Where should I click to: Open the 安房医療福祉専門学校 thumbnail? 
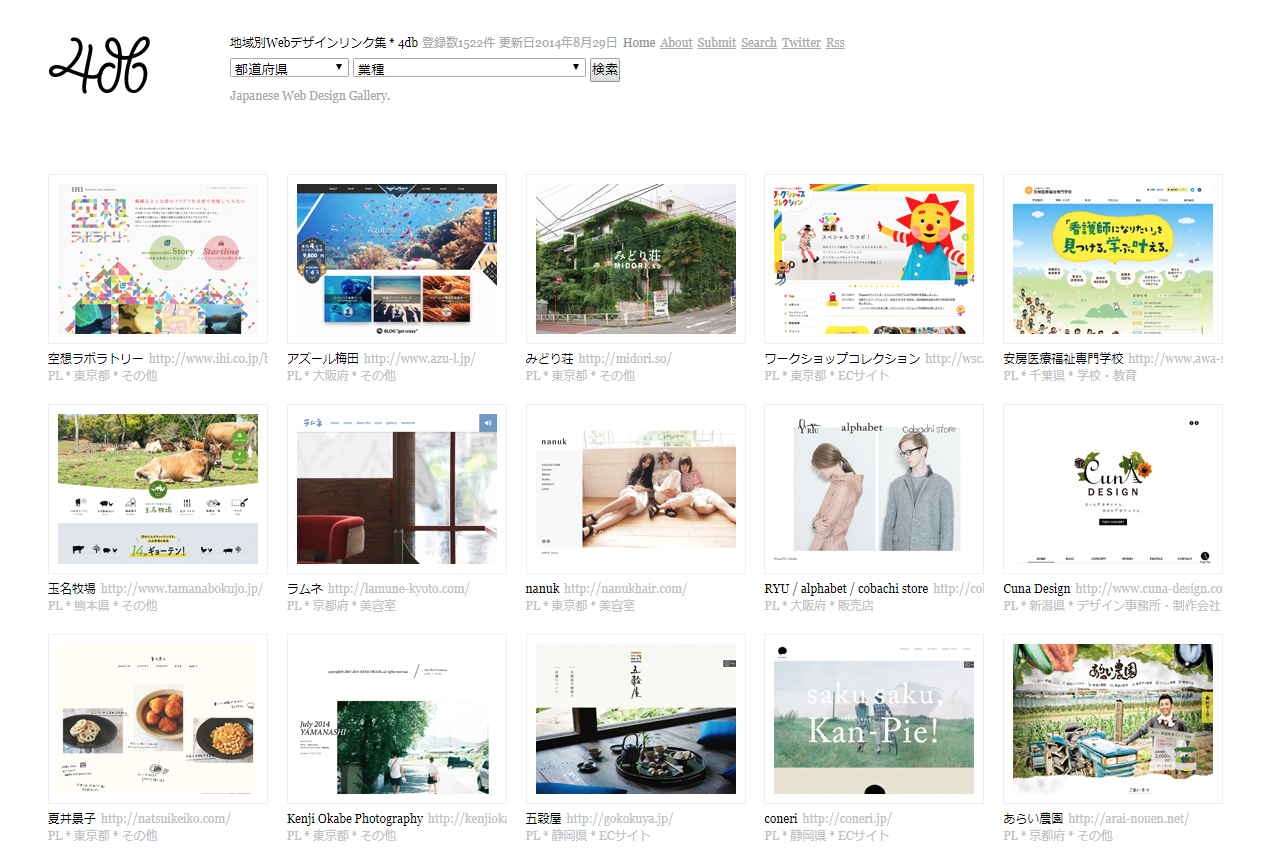[1113, 259]
